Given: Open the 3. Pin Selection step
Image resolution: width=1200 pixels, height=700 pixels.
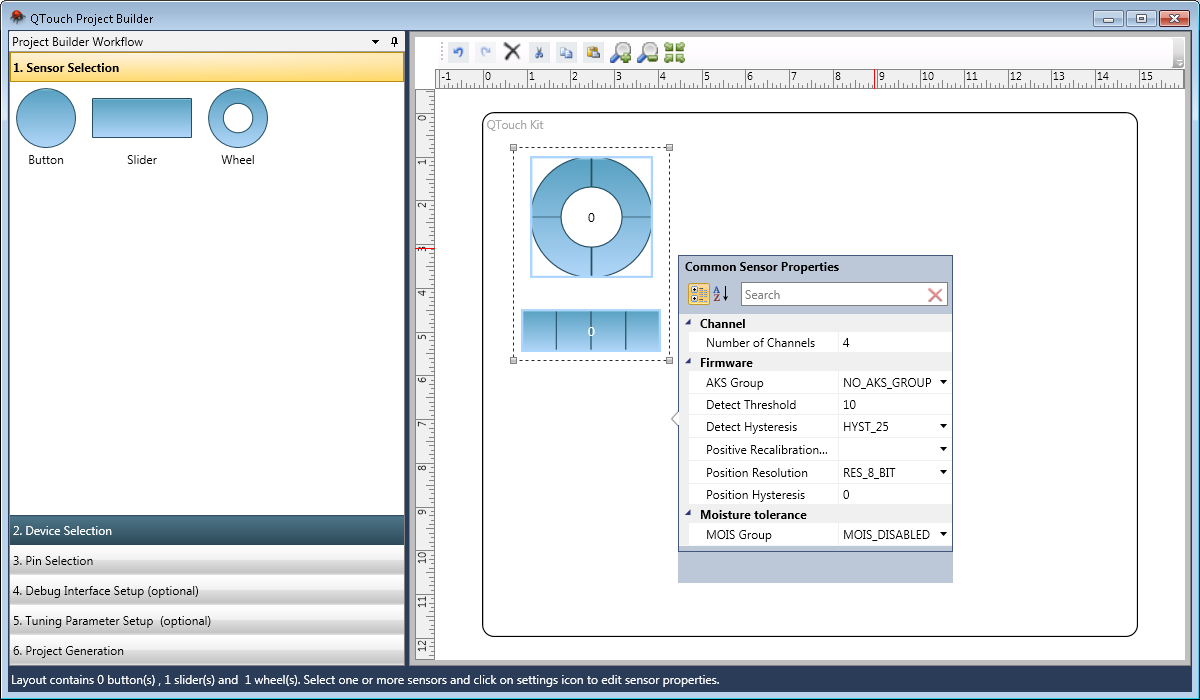Looking at the screenshot, I should pyautogui.click(x=207, y=561).
